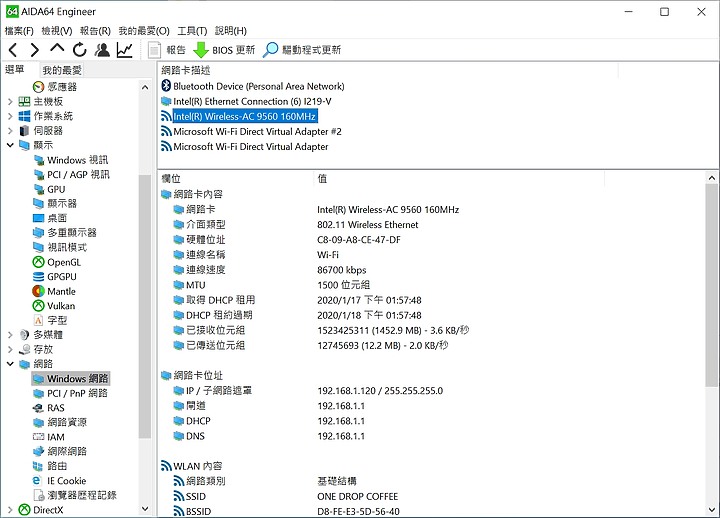Viewport: 720px width, 518px height.
Task: Click the sidebar tree scroll down arrow
Action: click(x=145, y=509)
